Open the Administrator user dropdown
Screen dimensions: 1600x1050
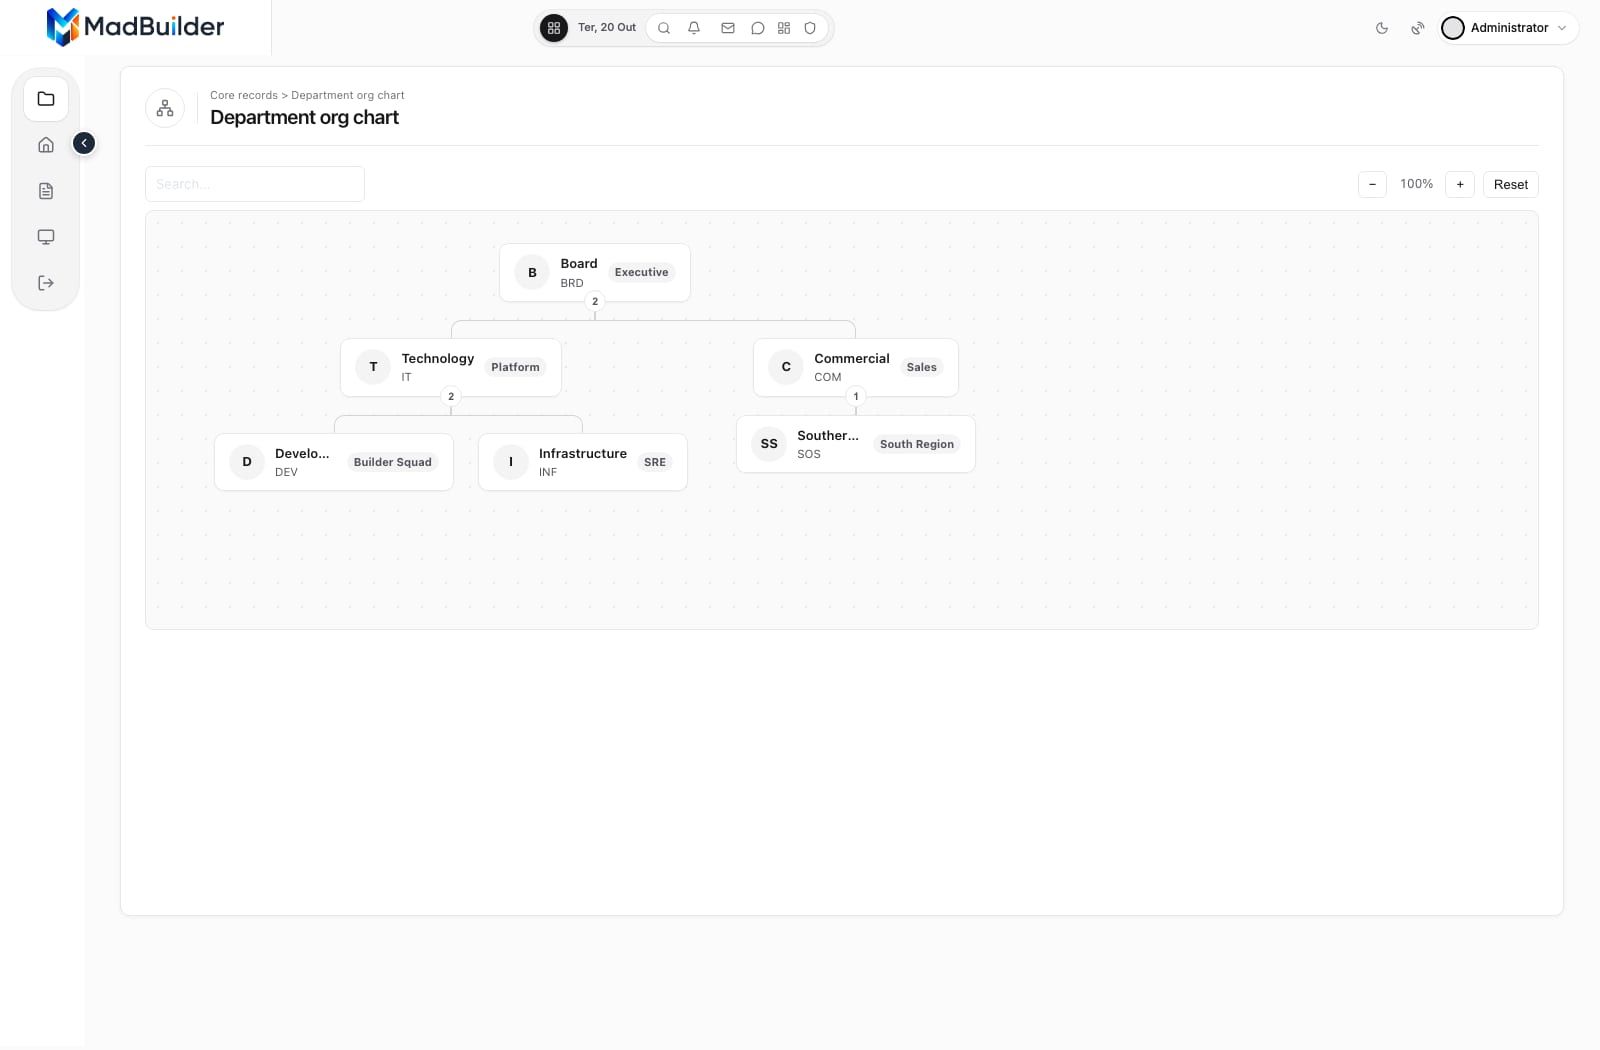1509,28
